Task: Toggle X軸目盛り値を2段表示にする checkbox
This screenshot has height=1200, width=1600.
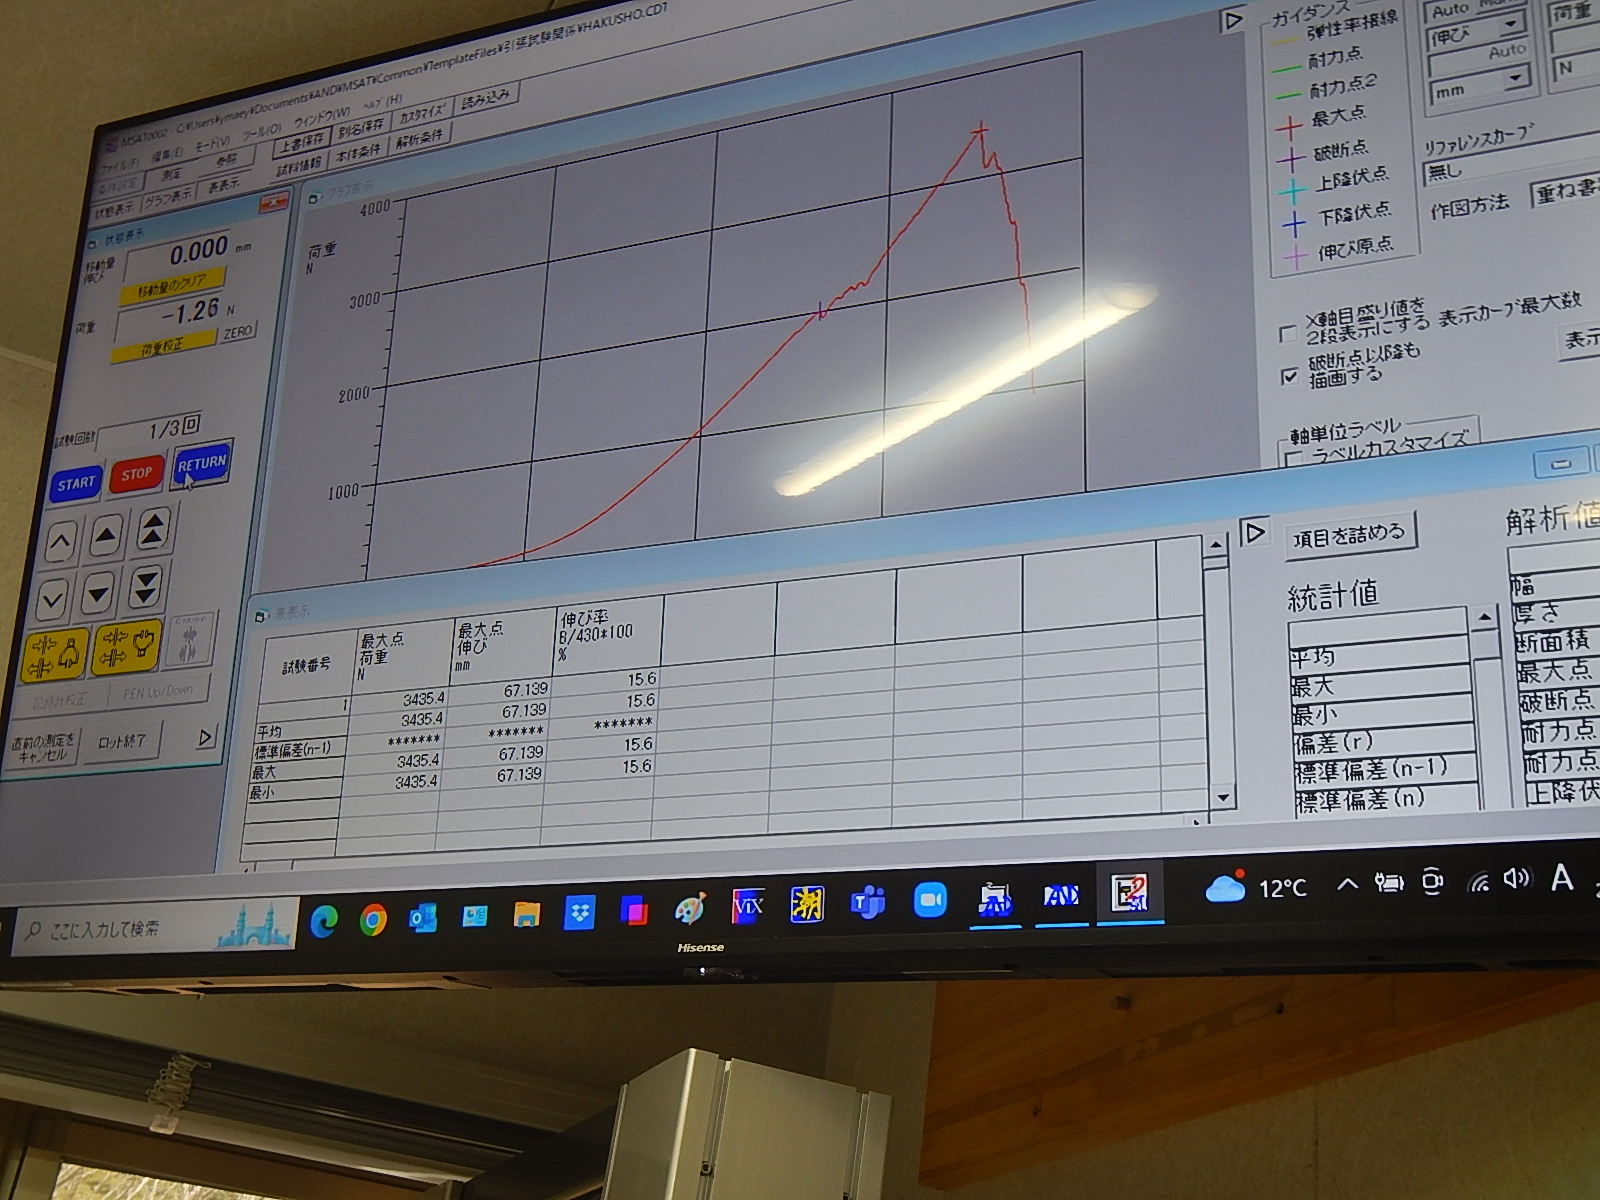Action: pos(1289,333)
